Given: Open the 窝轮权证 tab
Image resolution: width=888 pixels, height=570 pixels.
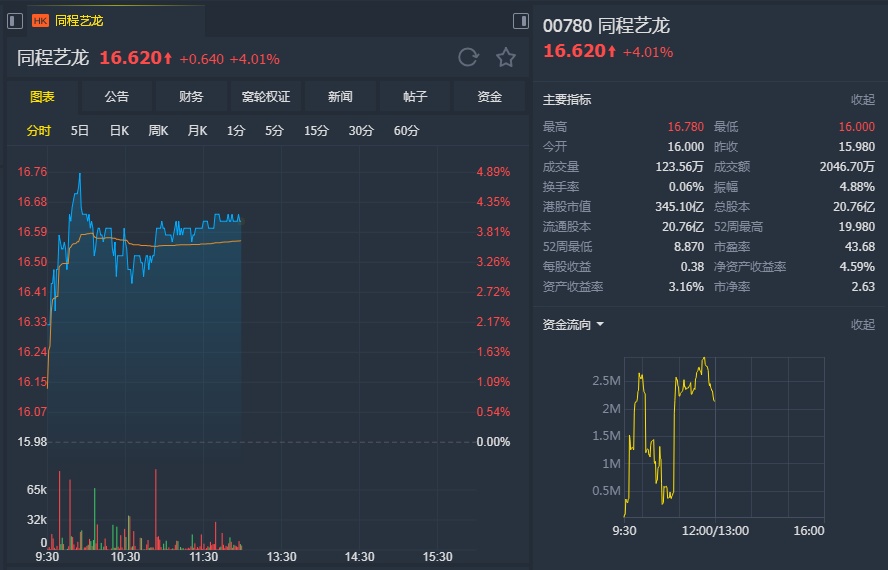Looking at the screenshot, I should coord(265,97).
